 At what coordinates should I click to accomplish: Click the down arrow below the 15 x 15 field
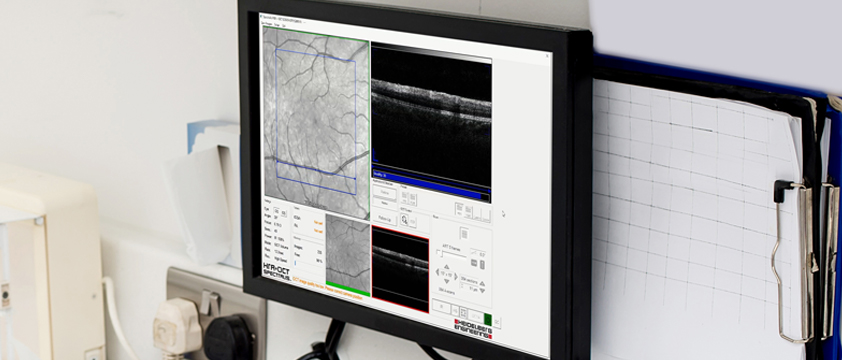click(447, 282)
